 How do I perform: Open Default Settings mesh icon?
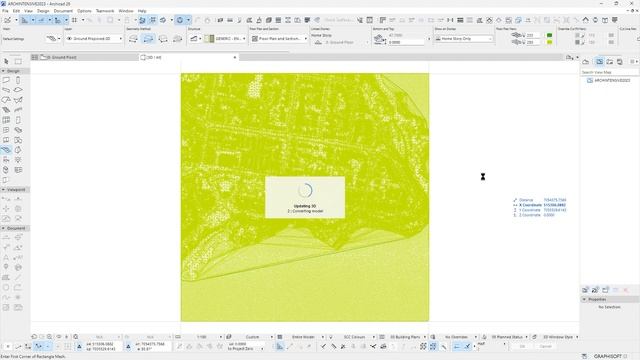pos(51,39)
